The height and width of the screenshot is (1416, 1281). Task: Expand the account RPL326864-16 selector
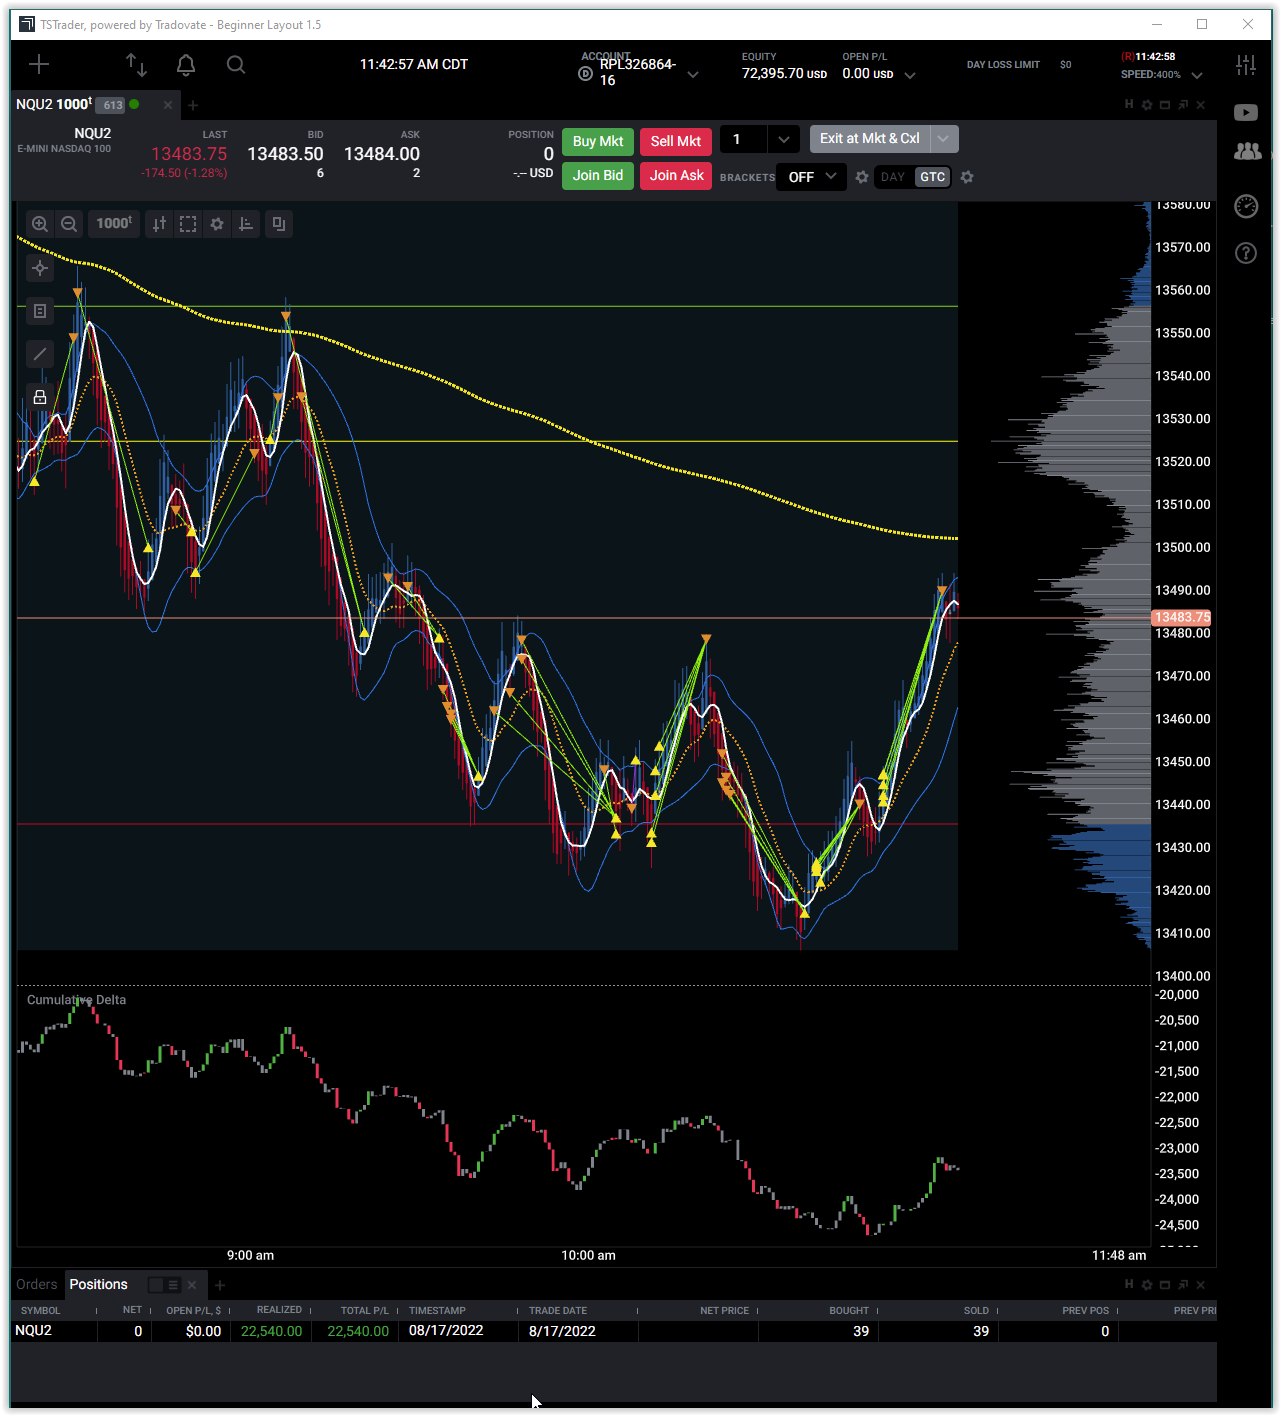pos(693,74)
